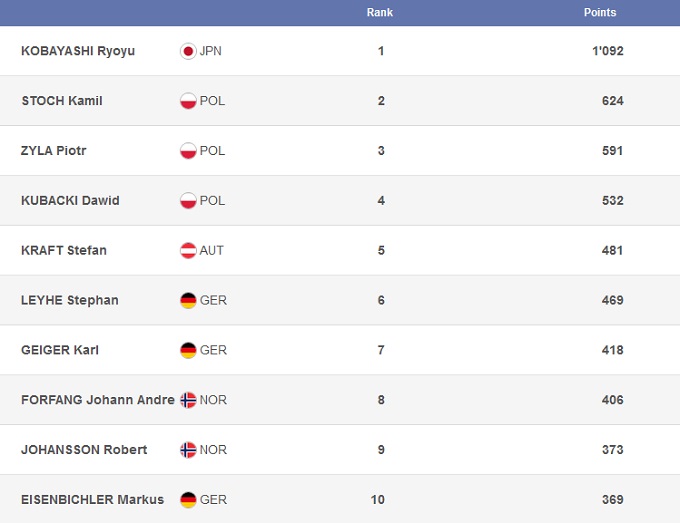Viewport: 680px width, 523px height.
Task: Sort by the Rank column header
Action: click(x=380, y=13)
